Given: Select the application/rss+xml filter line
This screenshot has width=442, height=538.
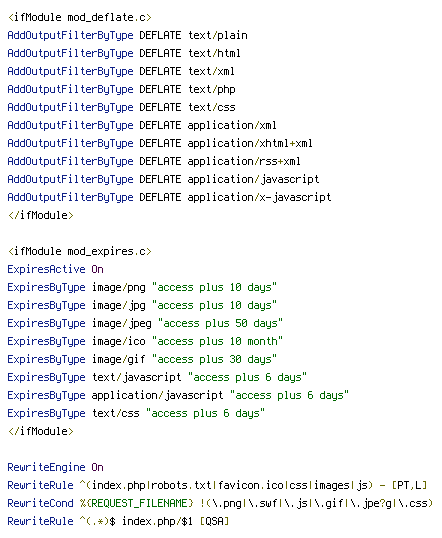Looking at the screenshot, I should (x=154, y=161).
